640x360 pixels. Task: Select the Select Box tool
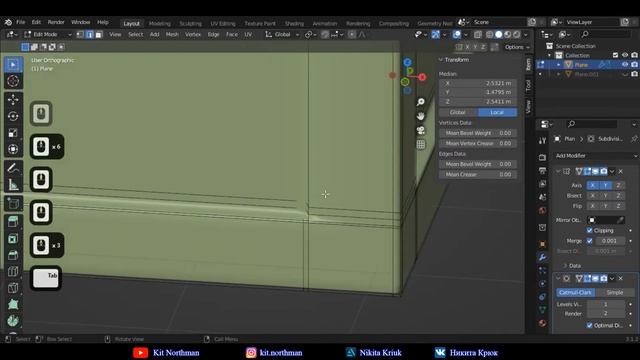pos(13,64)
